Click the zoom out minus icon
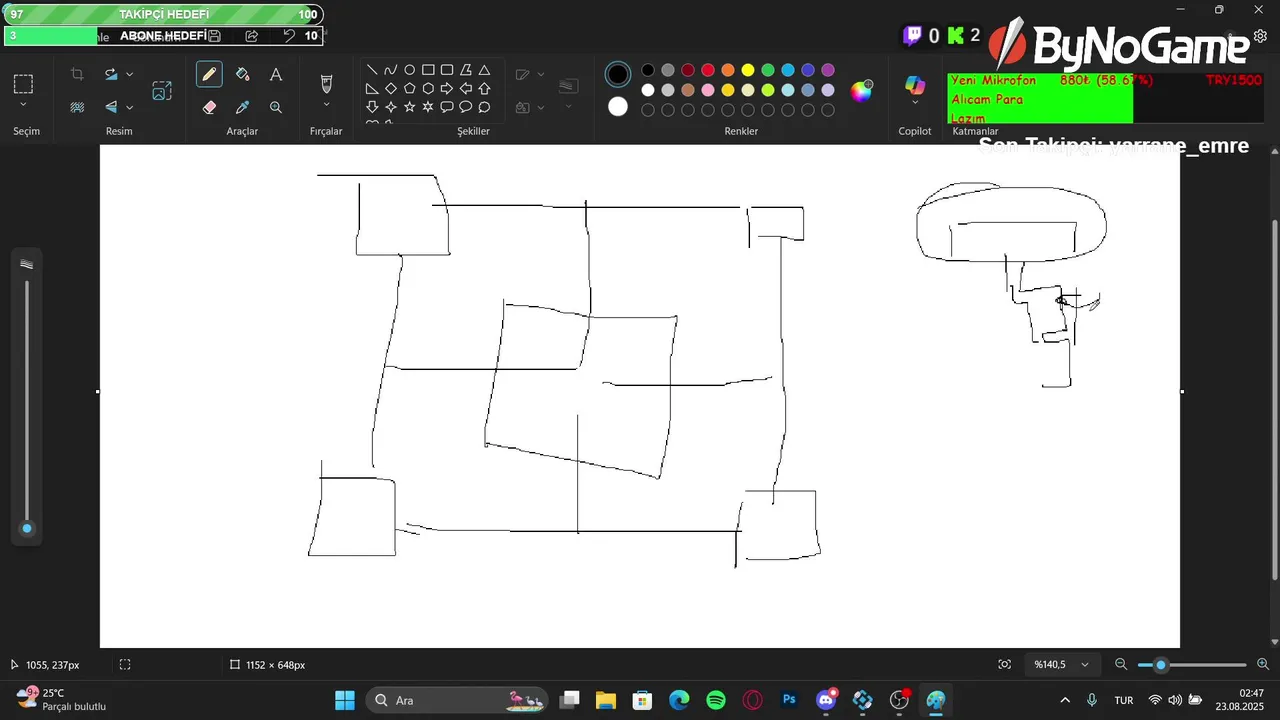This screenshot has width=1280, height=720. (x=1121, y=664)
